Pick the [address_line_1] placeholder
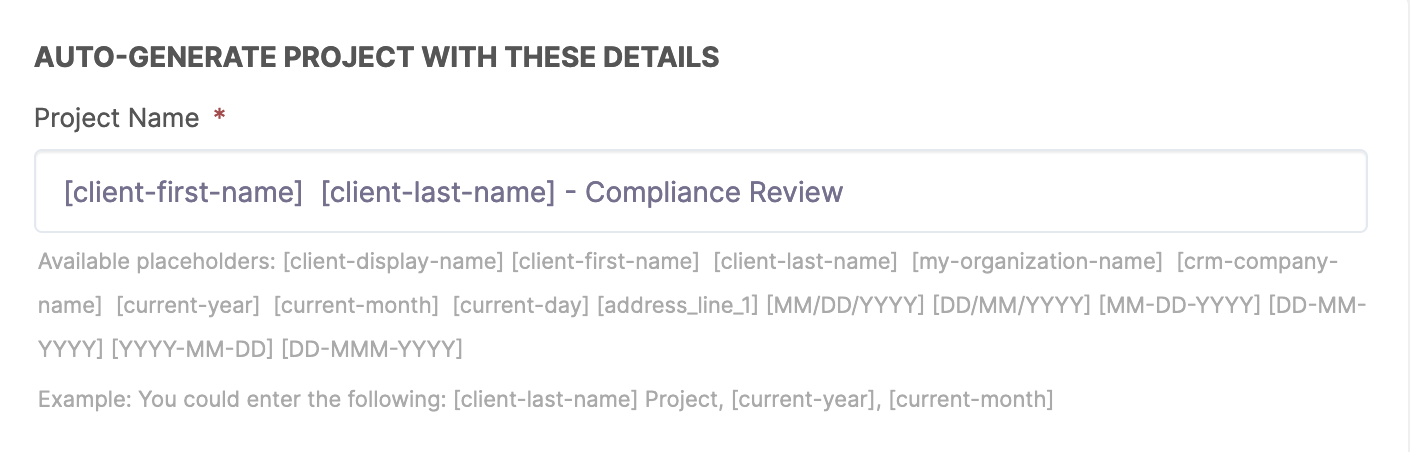Viewport: 1410px width, 452px height. point(678,305)
